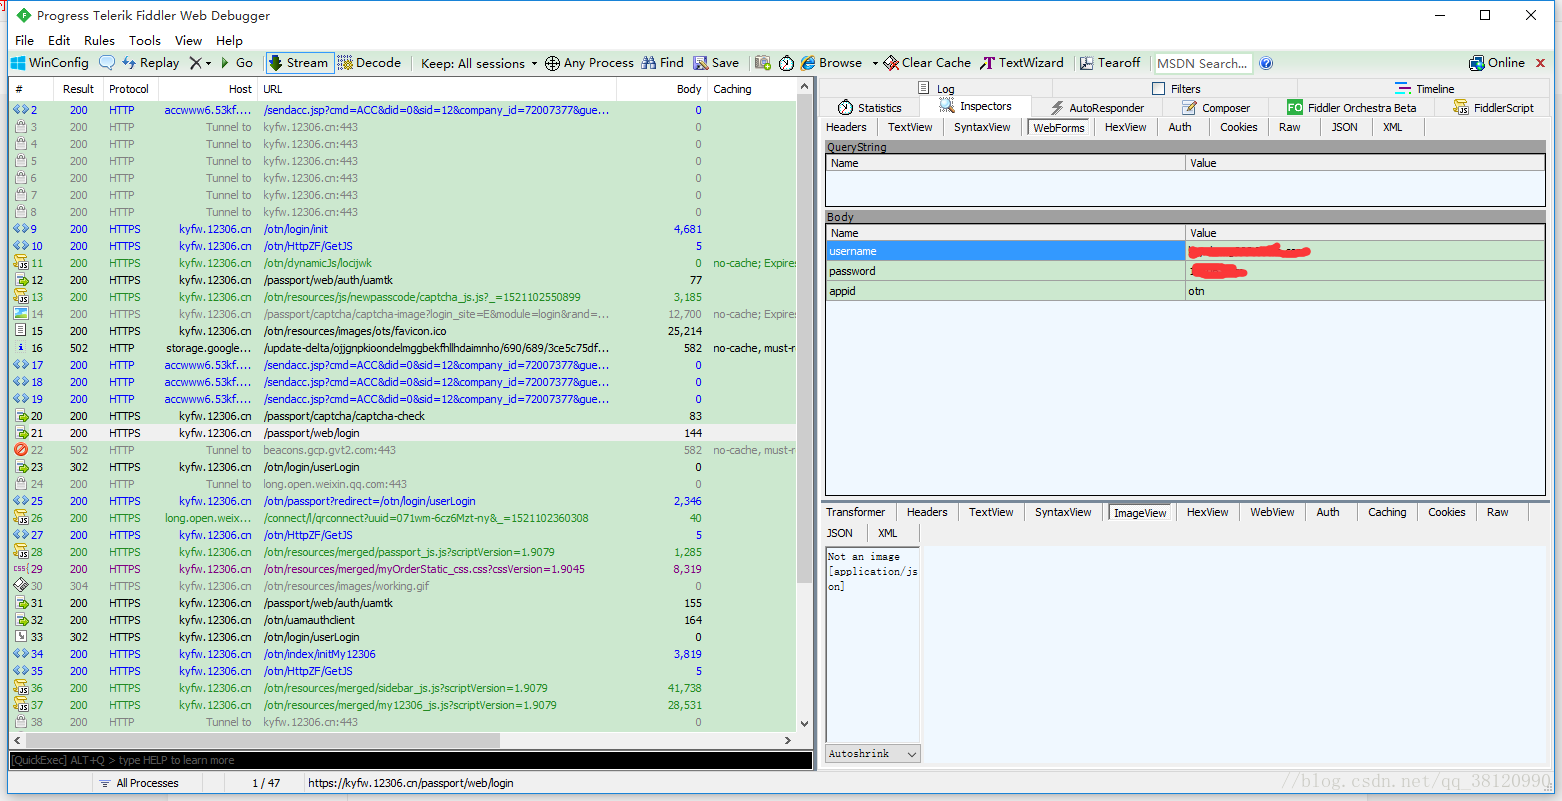The width and height of the screenshot is (1562, 801).
Task: Click the Online network status indicator
Action: 1497,63
